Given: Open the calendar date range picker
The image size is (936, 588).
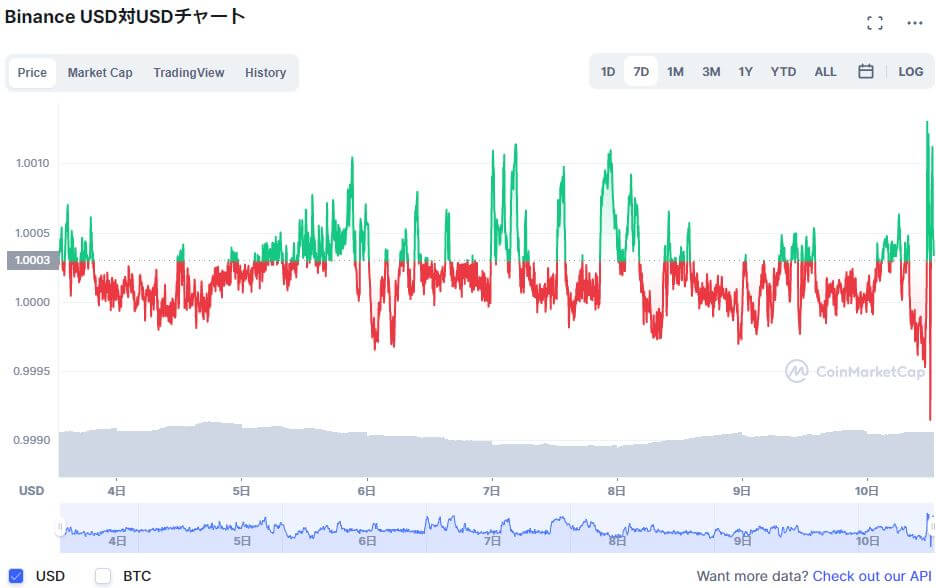Looking at the screenshot, I should click(866, 72).
